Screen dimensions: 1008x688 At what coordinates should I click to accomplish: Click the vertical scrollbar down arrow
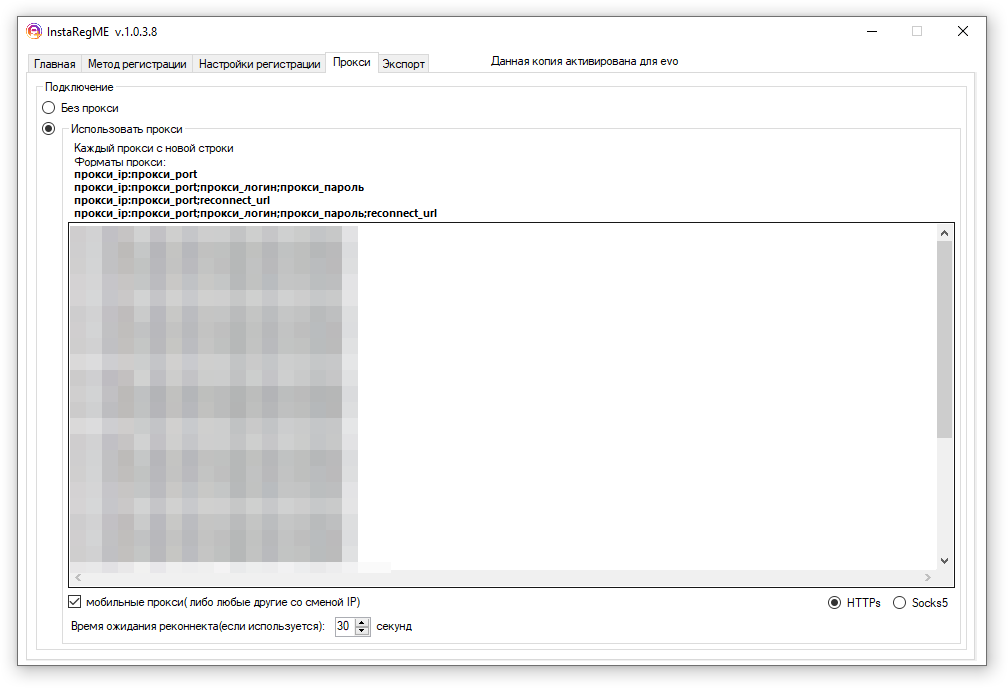944,561
